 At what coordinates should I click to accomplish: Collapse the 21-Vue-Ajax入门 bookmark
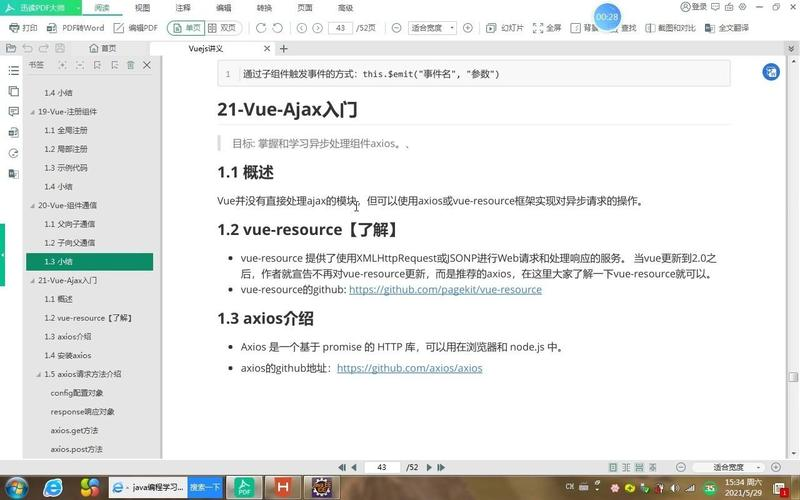coord(33,281)
